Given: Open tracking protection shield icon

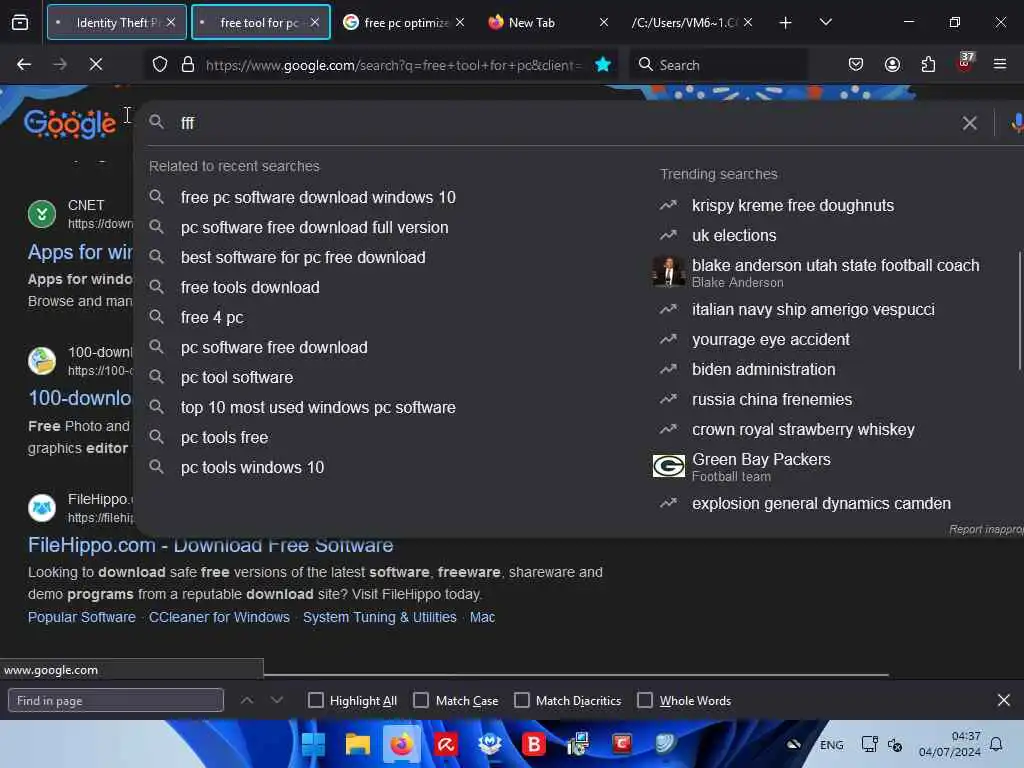Looking at the screenshot, I should [x=160, y=65].
